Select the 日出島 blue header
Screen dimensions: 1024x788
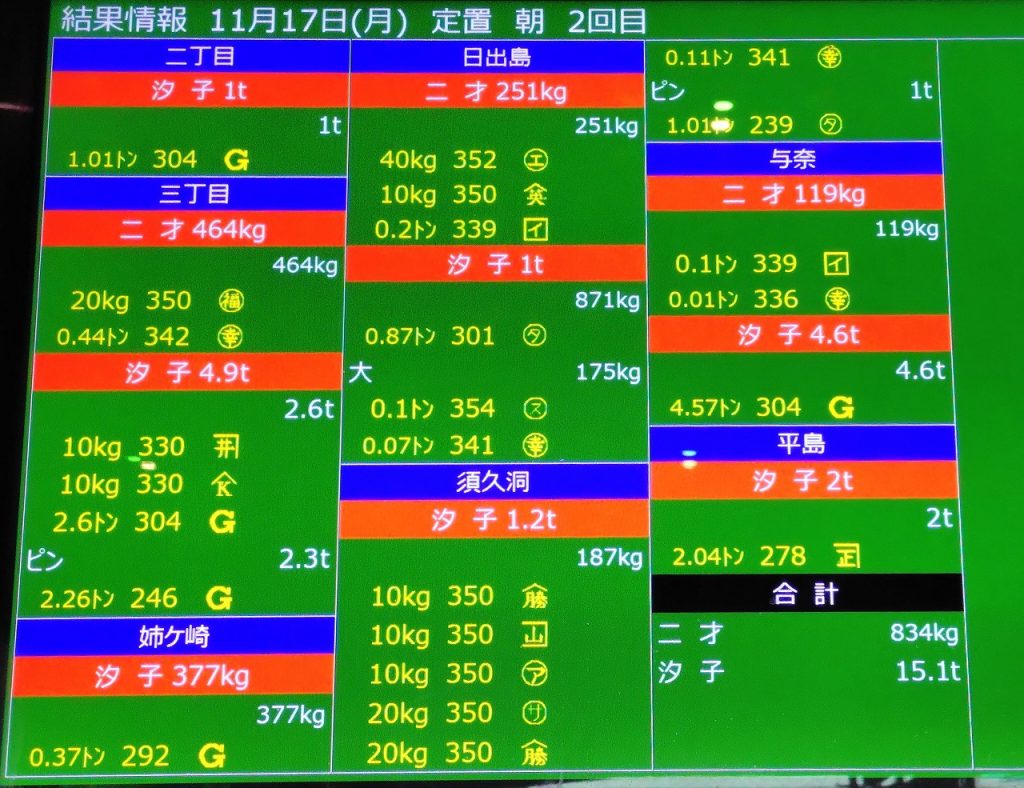[x=496, y=56]
